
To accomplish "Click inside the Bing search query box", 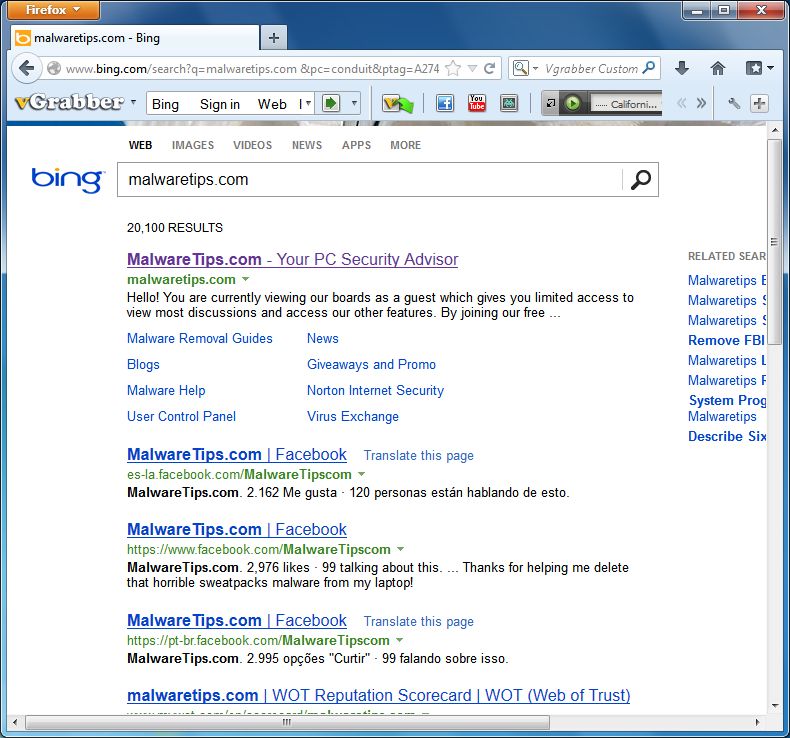I will coord(370,179).
